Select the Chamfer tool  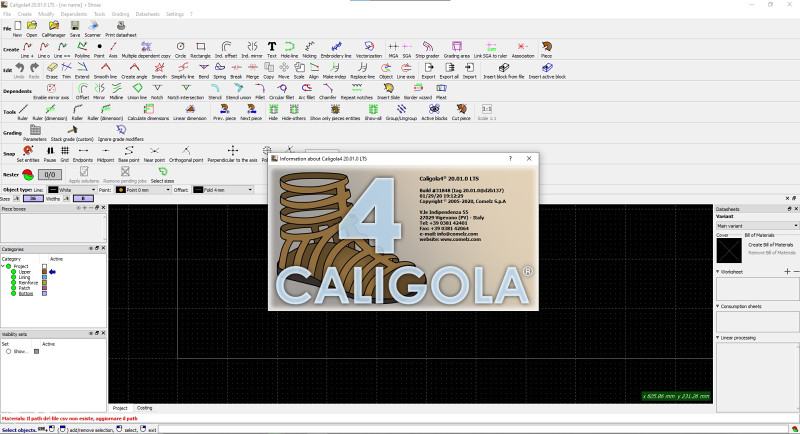(328, 91)
